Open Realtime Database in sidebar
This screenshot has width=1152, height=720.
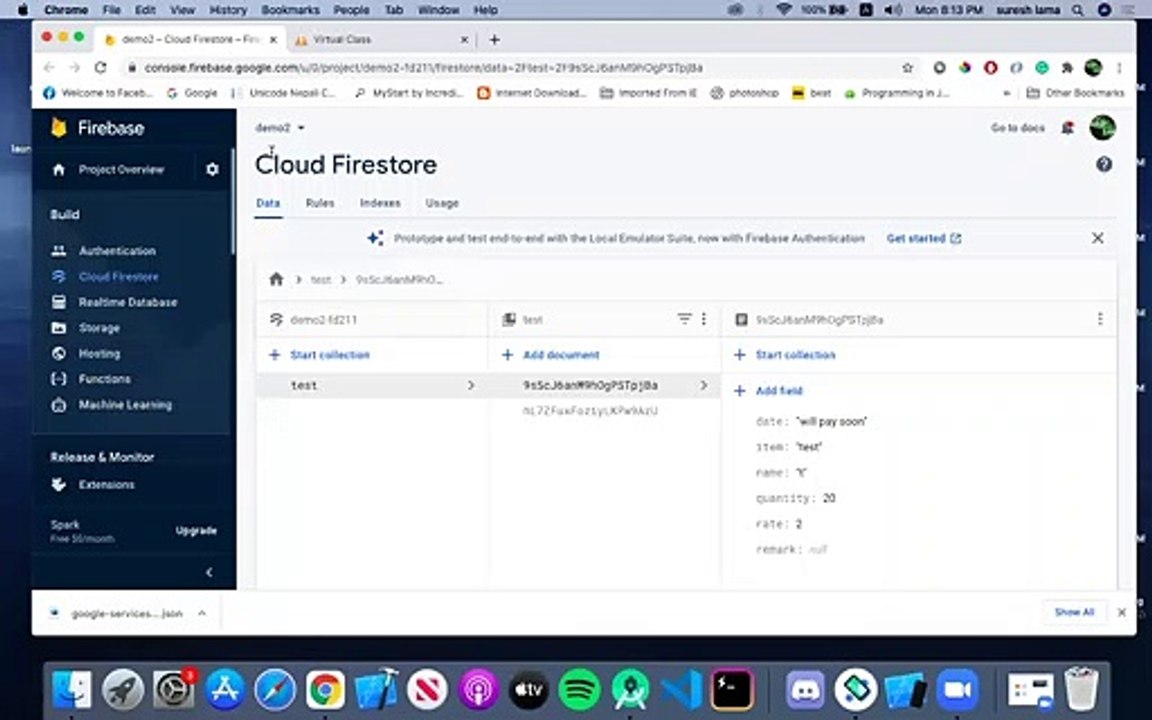pyautogui.click(x=127, y=302)
